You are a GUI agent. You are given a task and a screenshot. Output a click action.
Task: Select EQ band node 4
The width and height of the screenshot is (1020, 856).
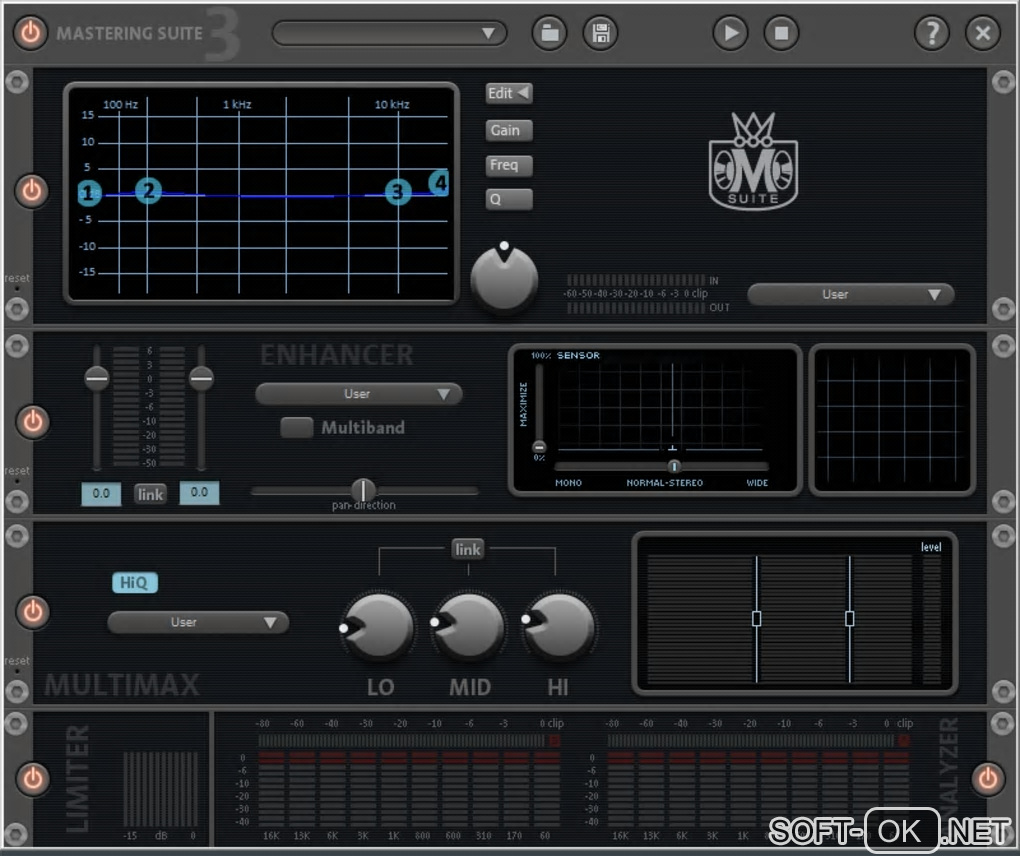point(440,183)
